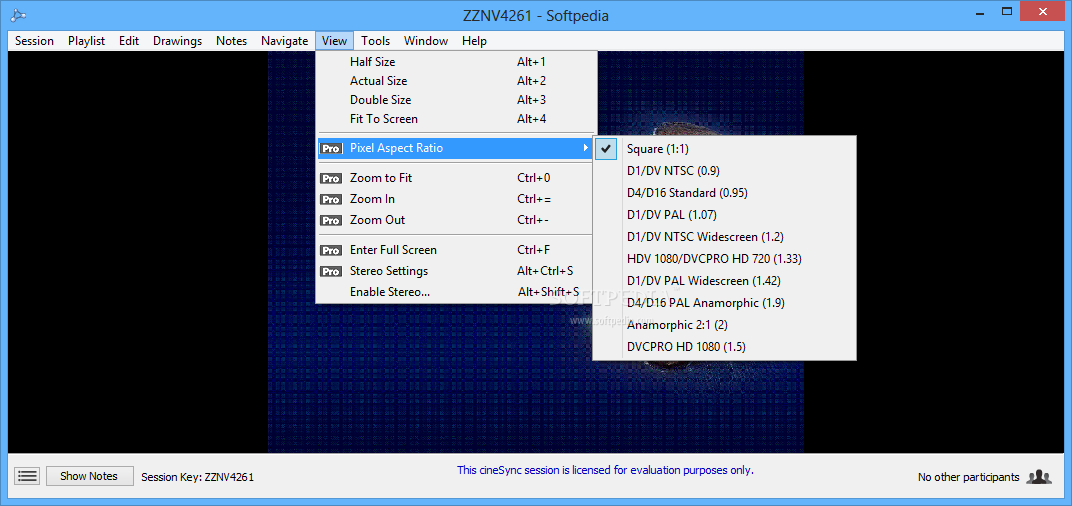This screenshot has height=506, width=1072.
Task: Toggle the checked Square (1:1) option
Action: (724, 149)
